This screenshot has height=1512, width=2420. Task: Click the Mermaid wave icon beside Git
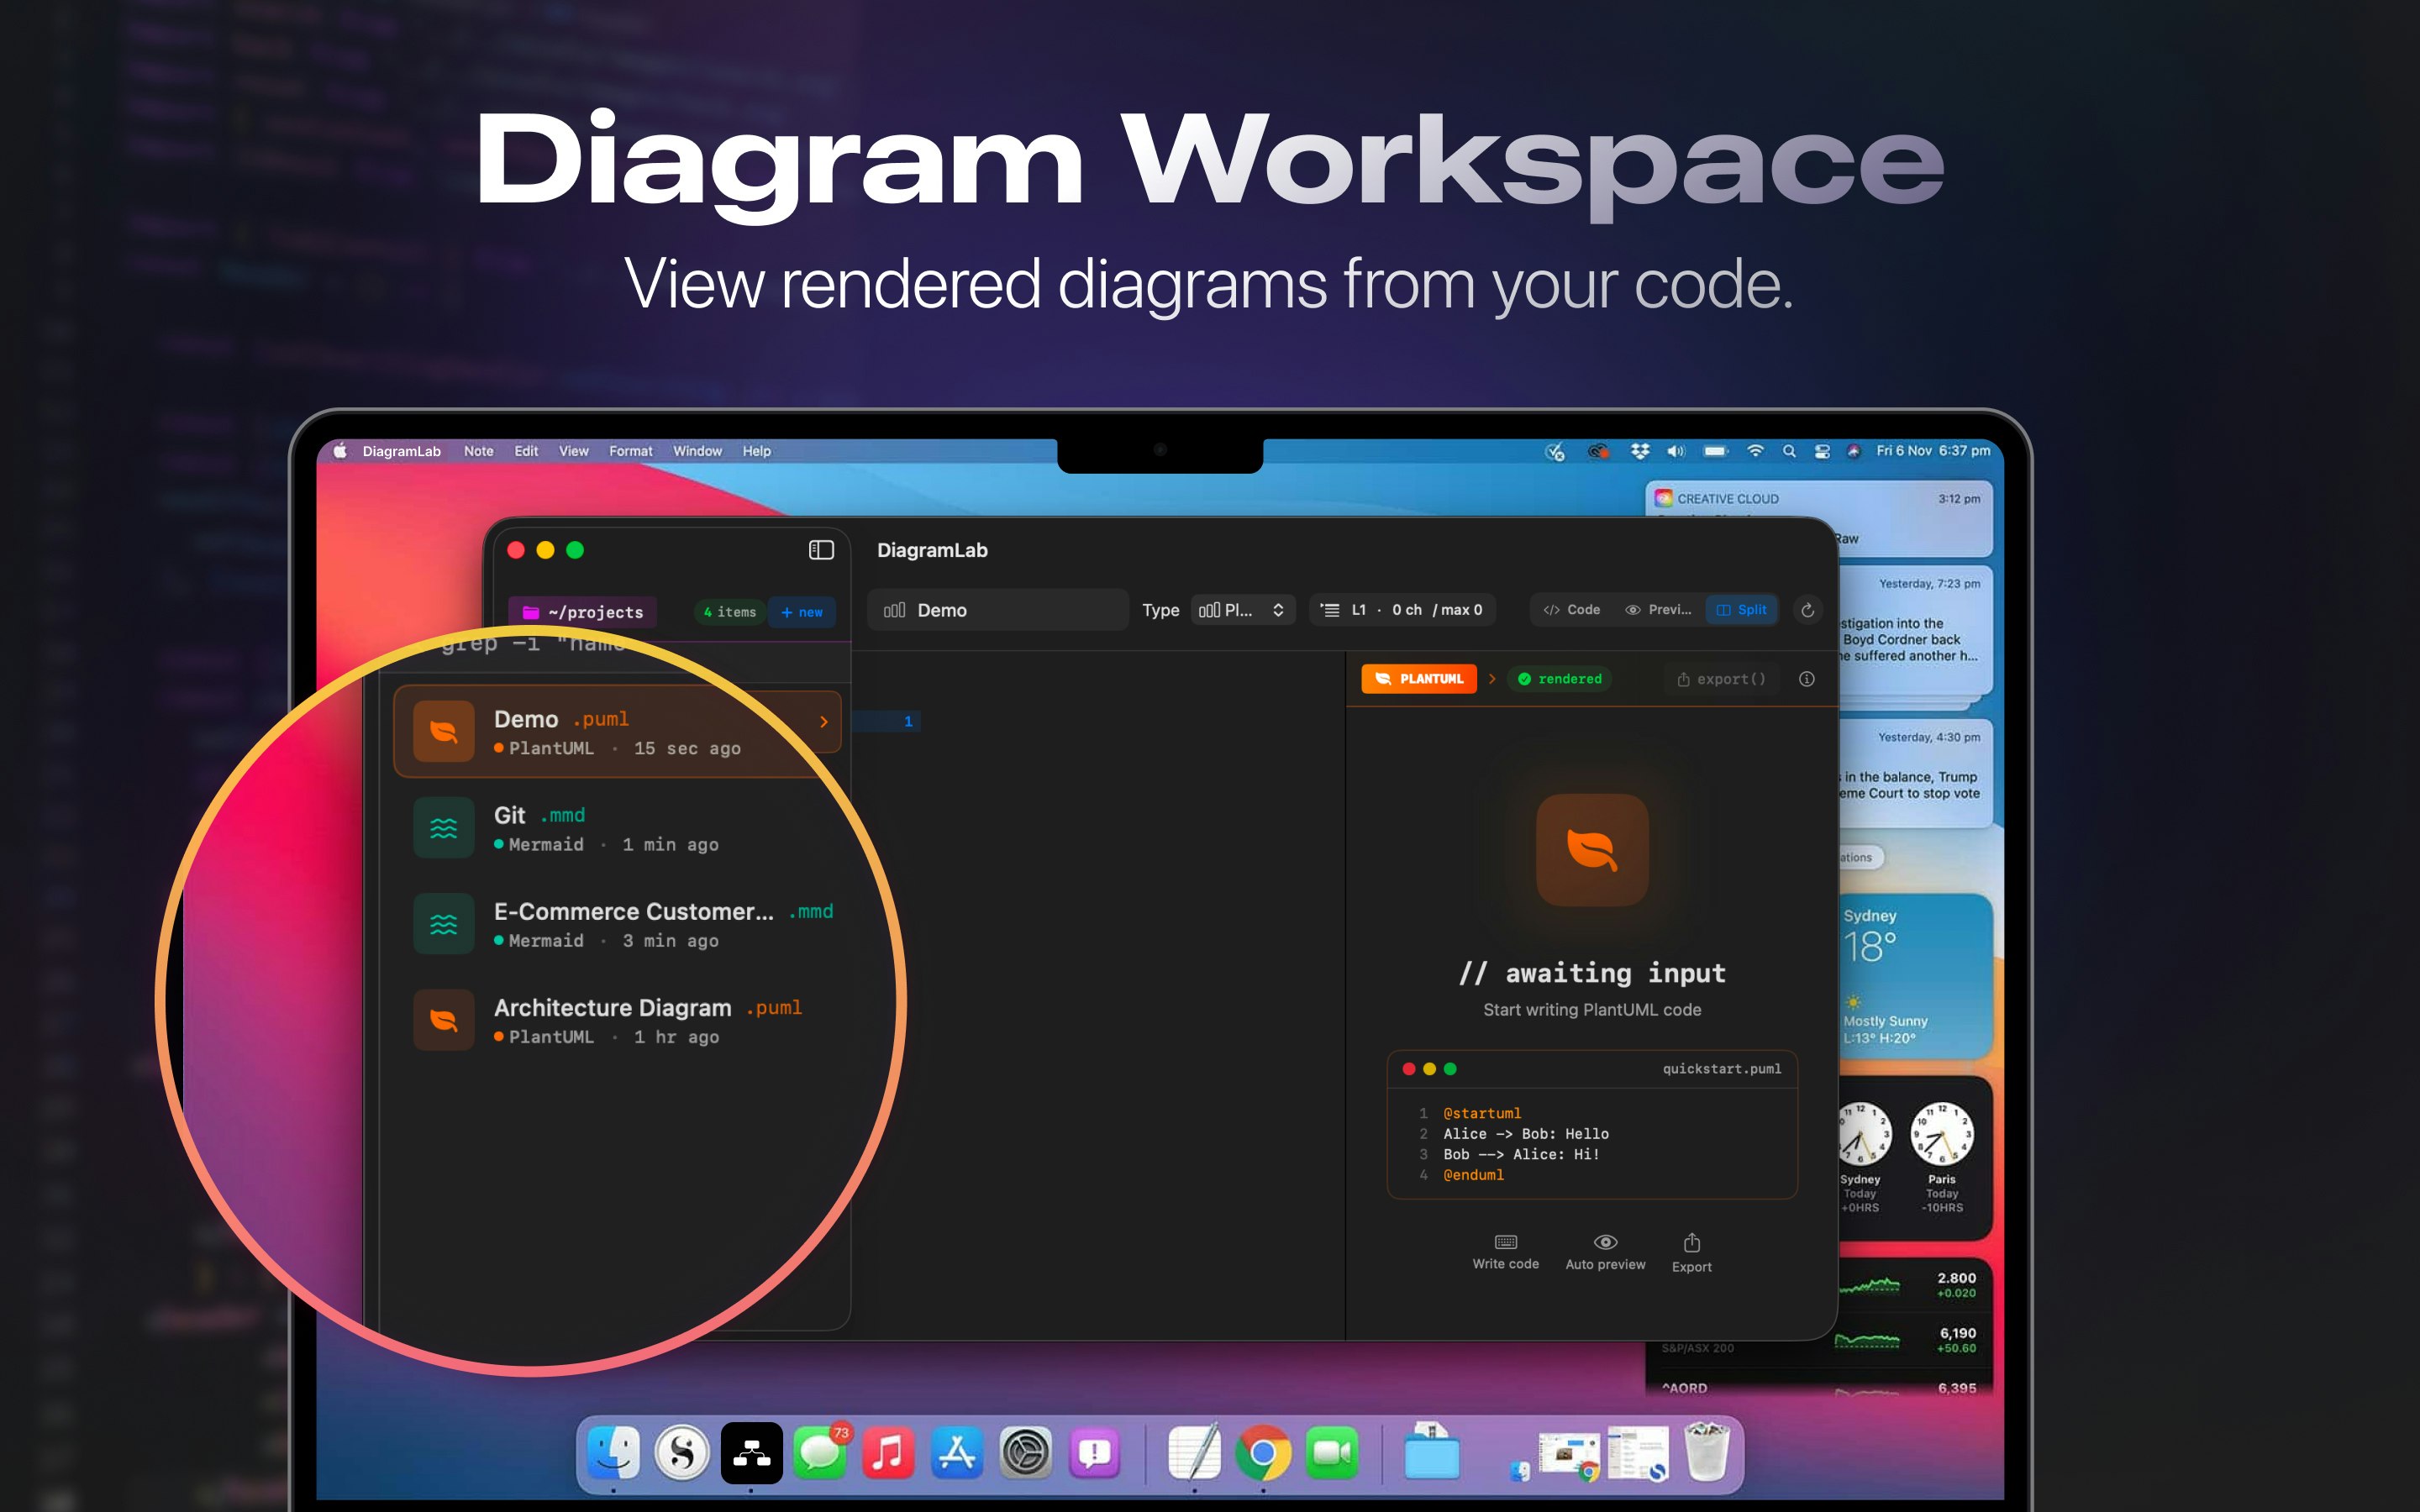(443, 827)
